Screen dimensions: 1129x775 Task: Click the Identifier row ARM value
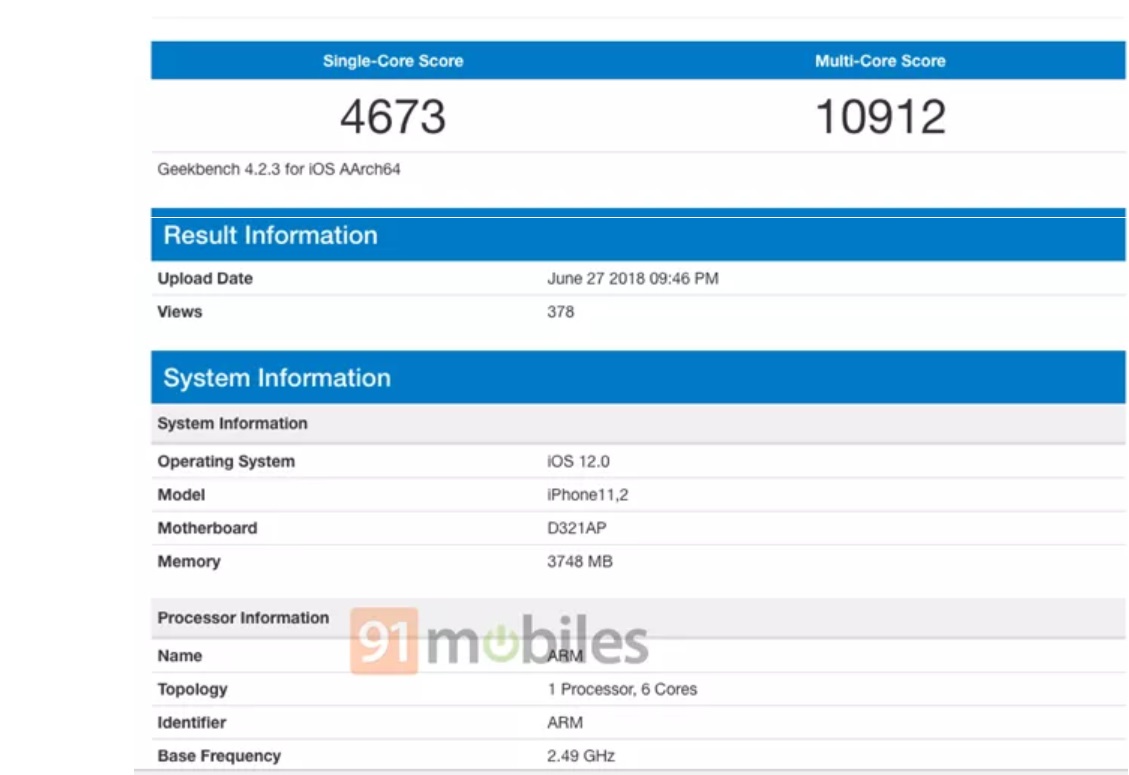pyautogui.click(x=564, y=722)
